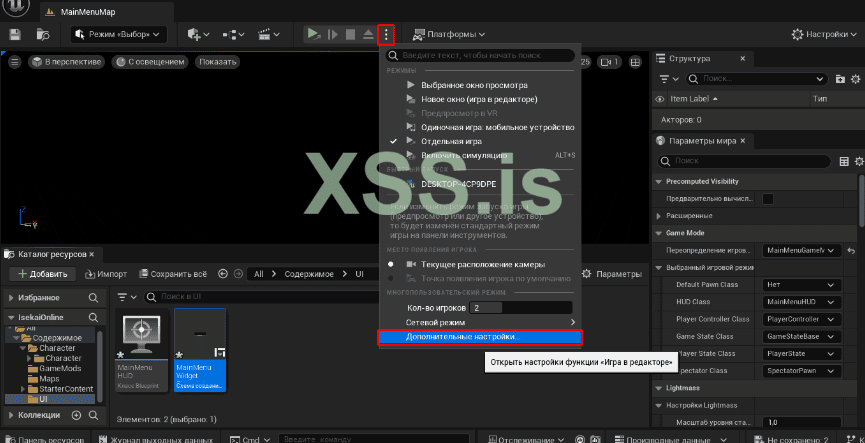Open the Сетевой режим submenu
Image resolution: width=865 pixels, height=443 pixels.
point(480,322)
